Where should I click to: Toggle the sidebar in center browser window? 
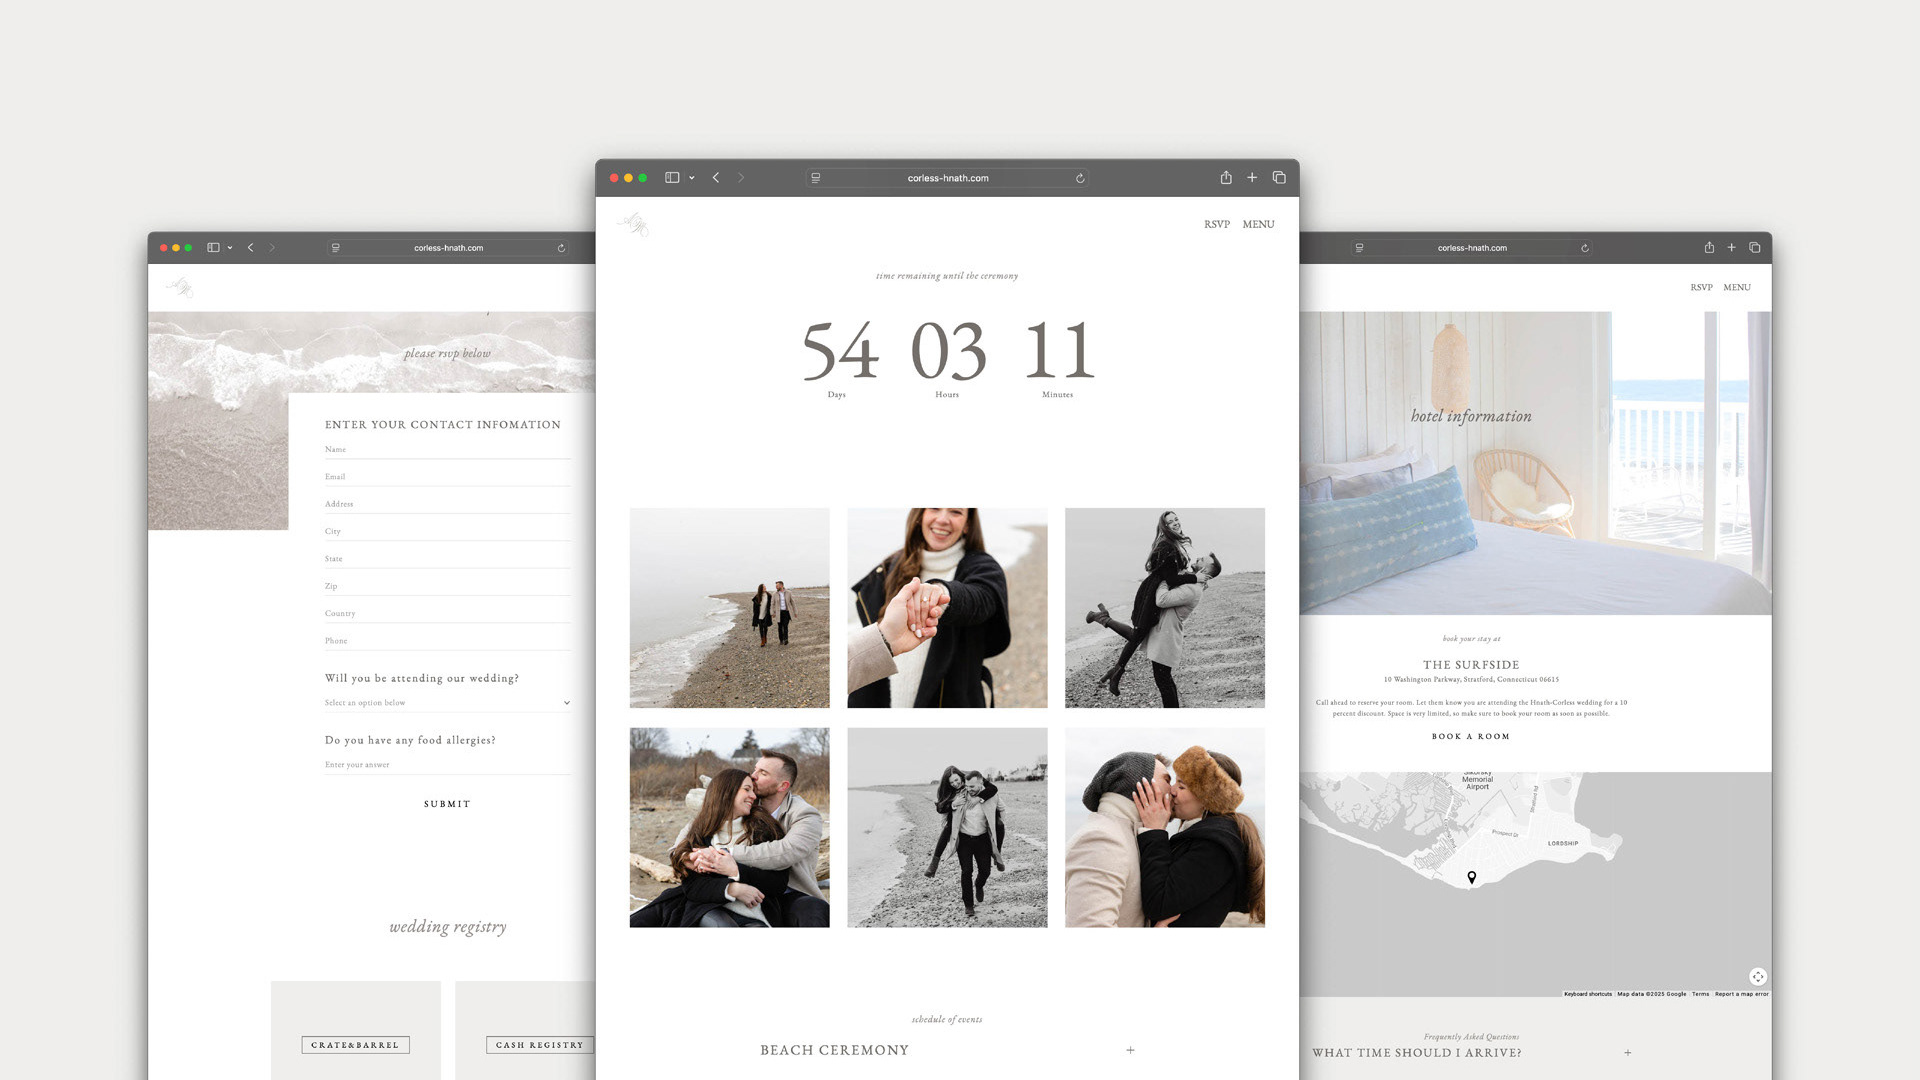click(672, 178)
